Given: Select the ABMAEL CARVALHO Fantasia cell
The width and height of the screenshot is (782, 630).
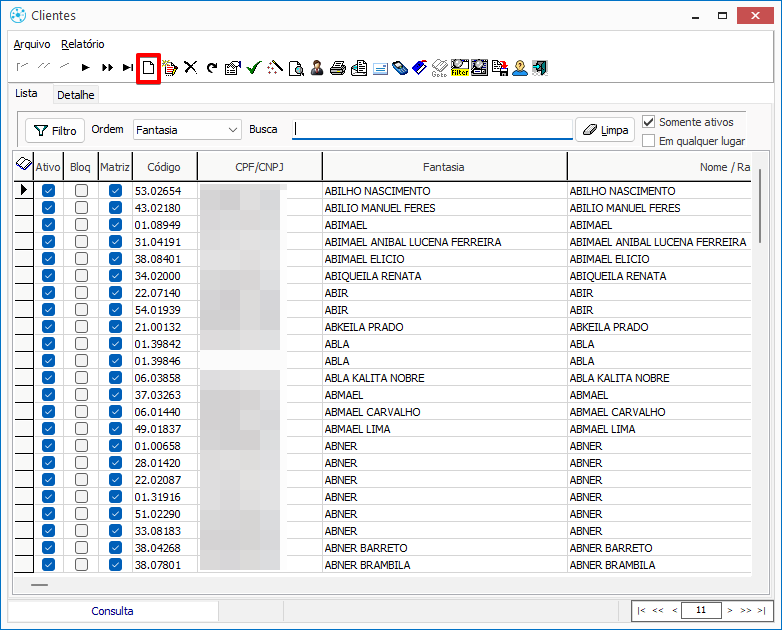Looking at the screenshot, I should [444, 412].
